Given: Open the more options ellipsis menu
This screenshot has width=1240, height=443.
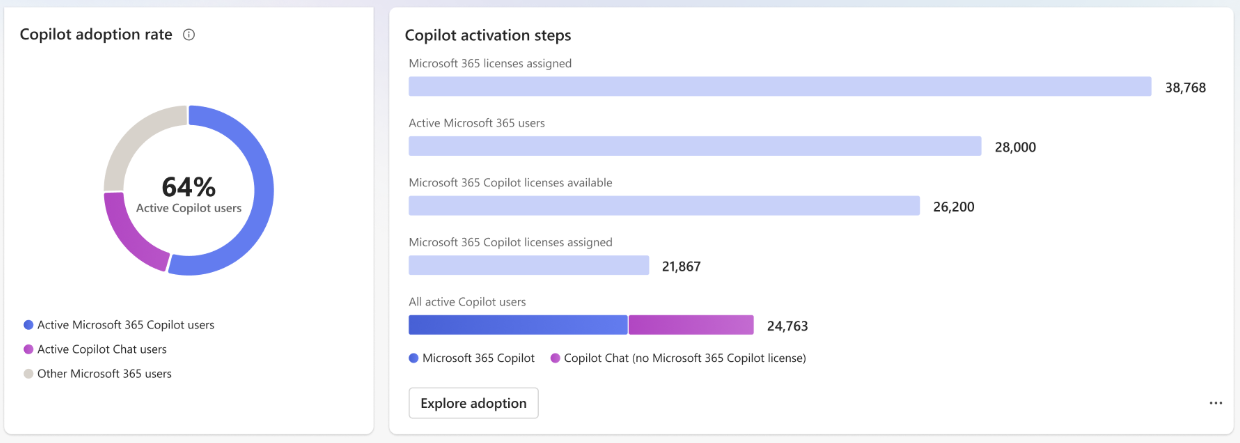Looking at the screenshot, I should pos(1215,403).
